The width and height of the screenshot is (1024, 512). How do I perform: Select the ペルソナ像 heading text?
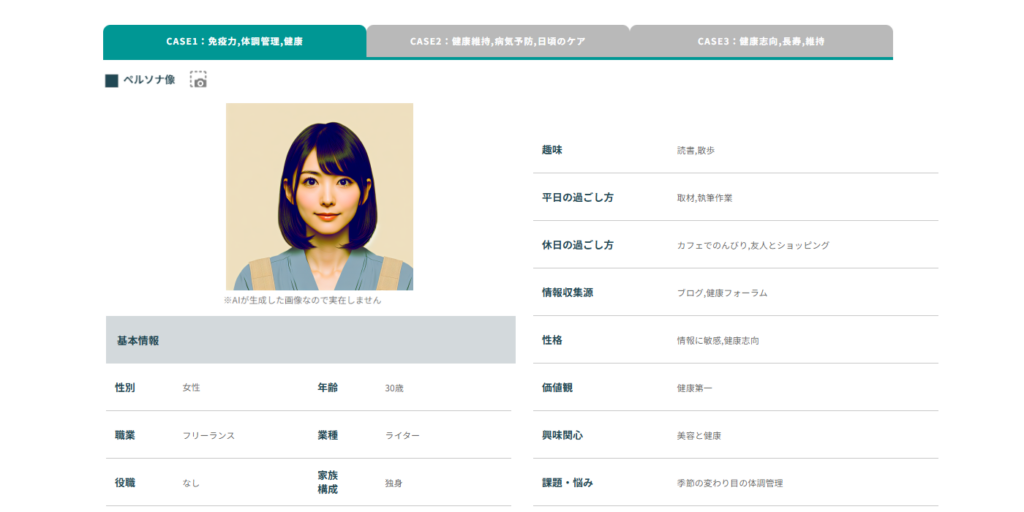(x=149, y=80)
